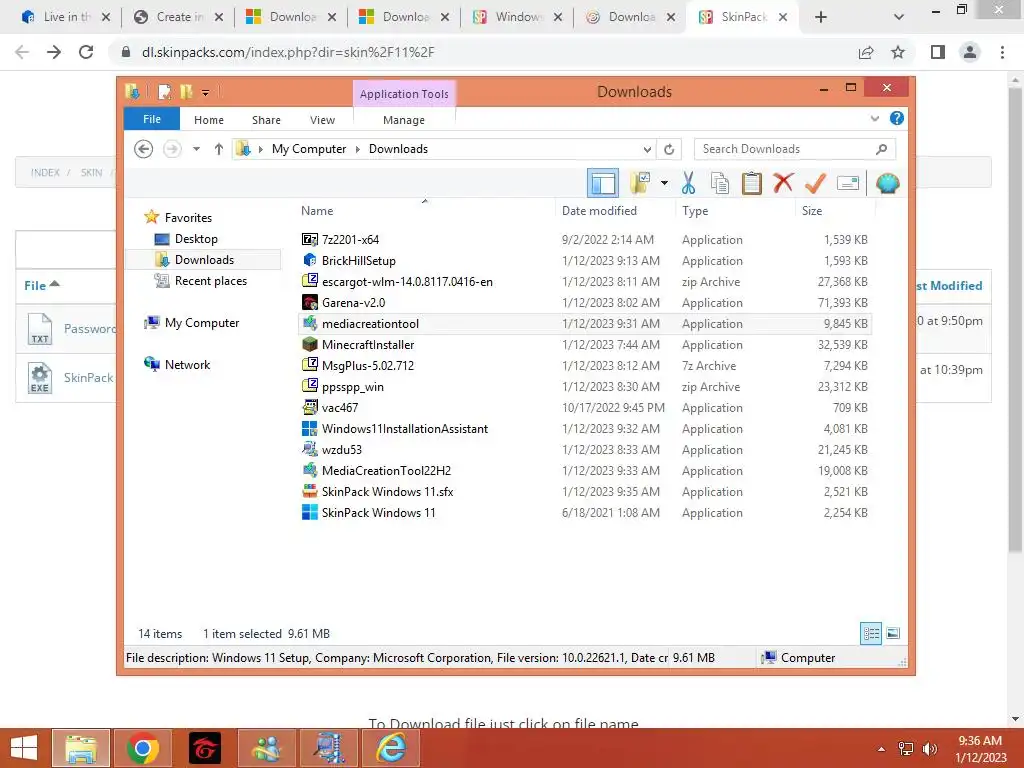Open the File ribbon tab
The width and height of the screenshot is (1024, 768).
(x=152, y=119)
